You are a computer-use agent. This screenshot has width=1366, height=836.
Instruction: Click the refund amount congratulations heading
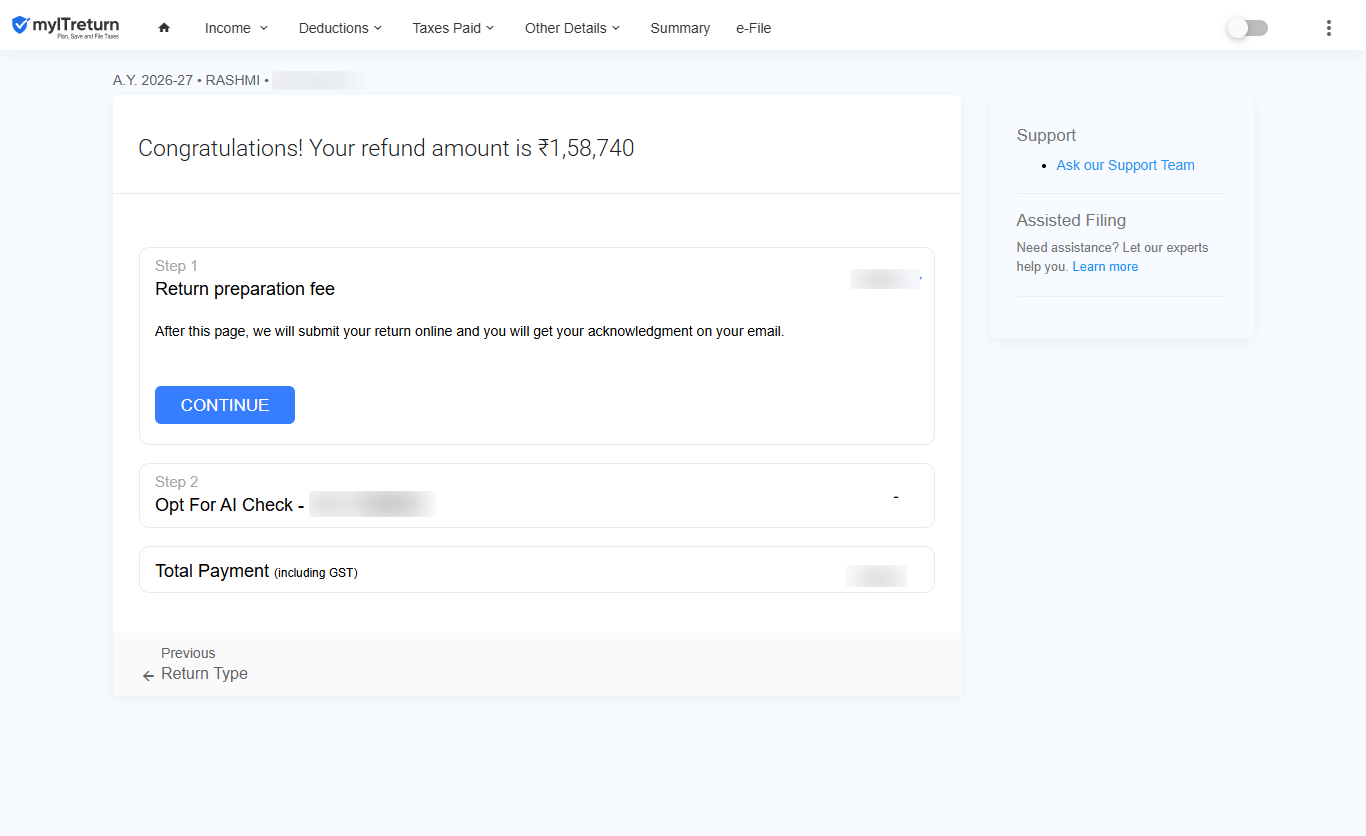(x=386, y=148)
